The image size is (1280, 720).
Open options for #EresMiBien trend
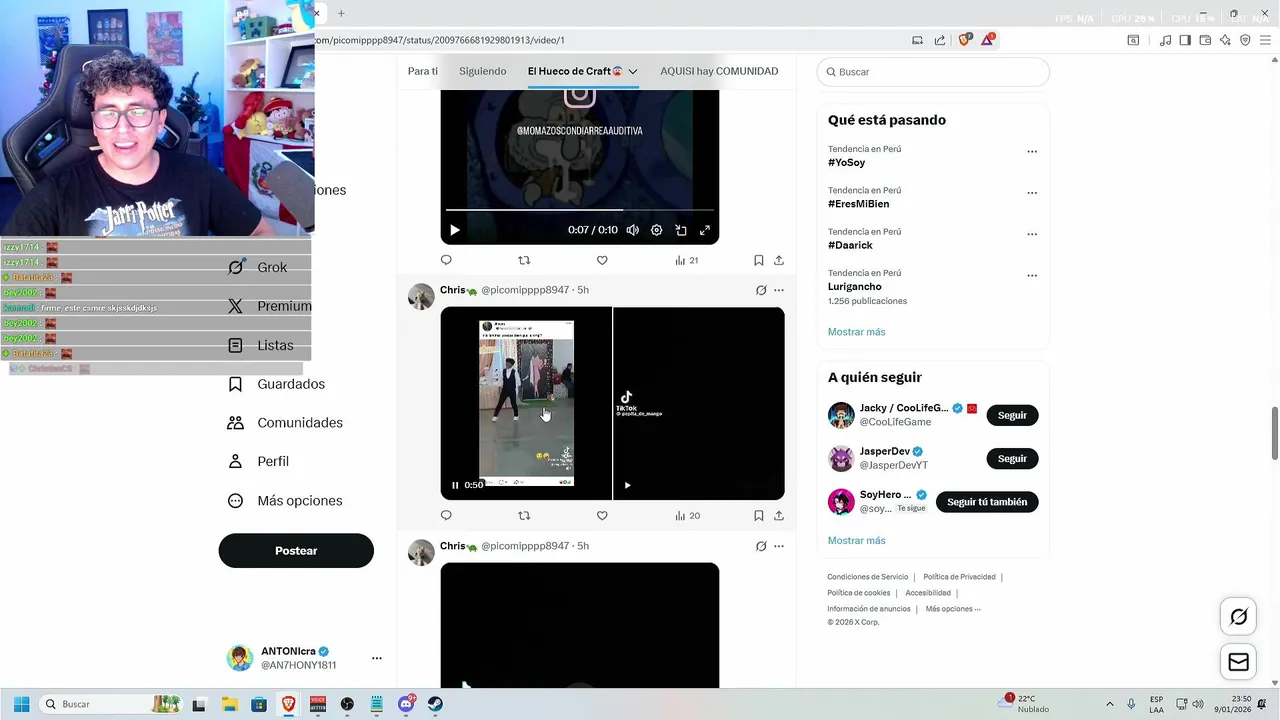click(1032, 193)
